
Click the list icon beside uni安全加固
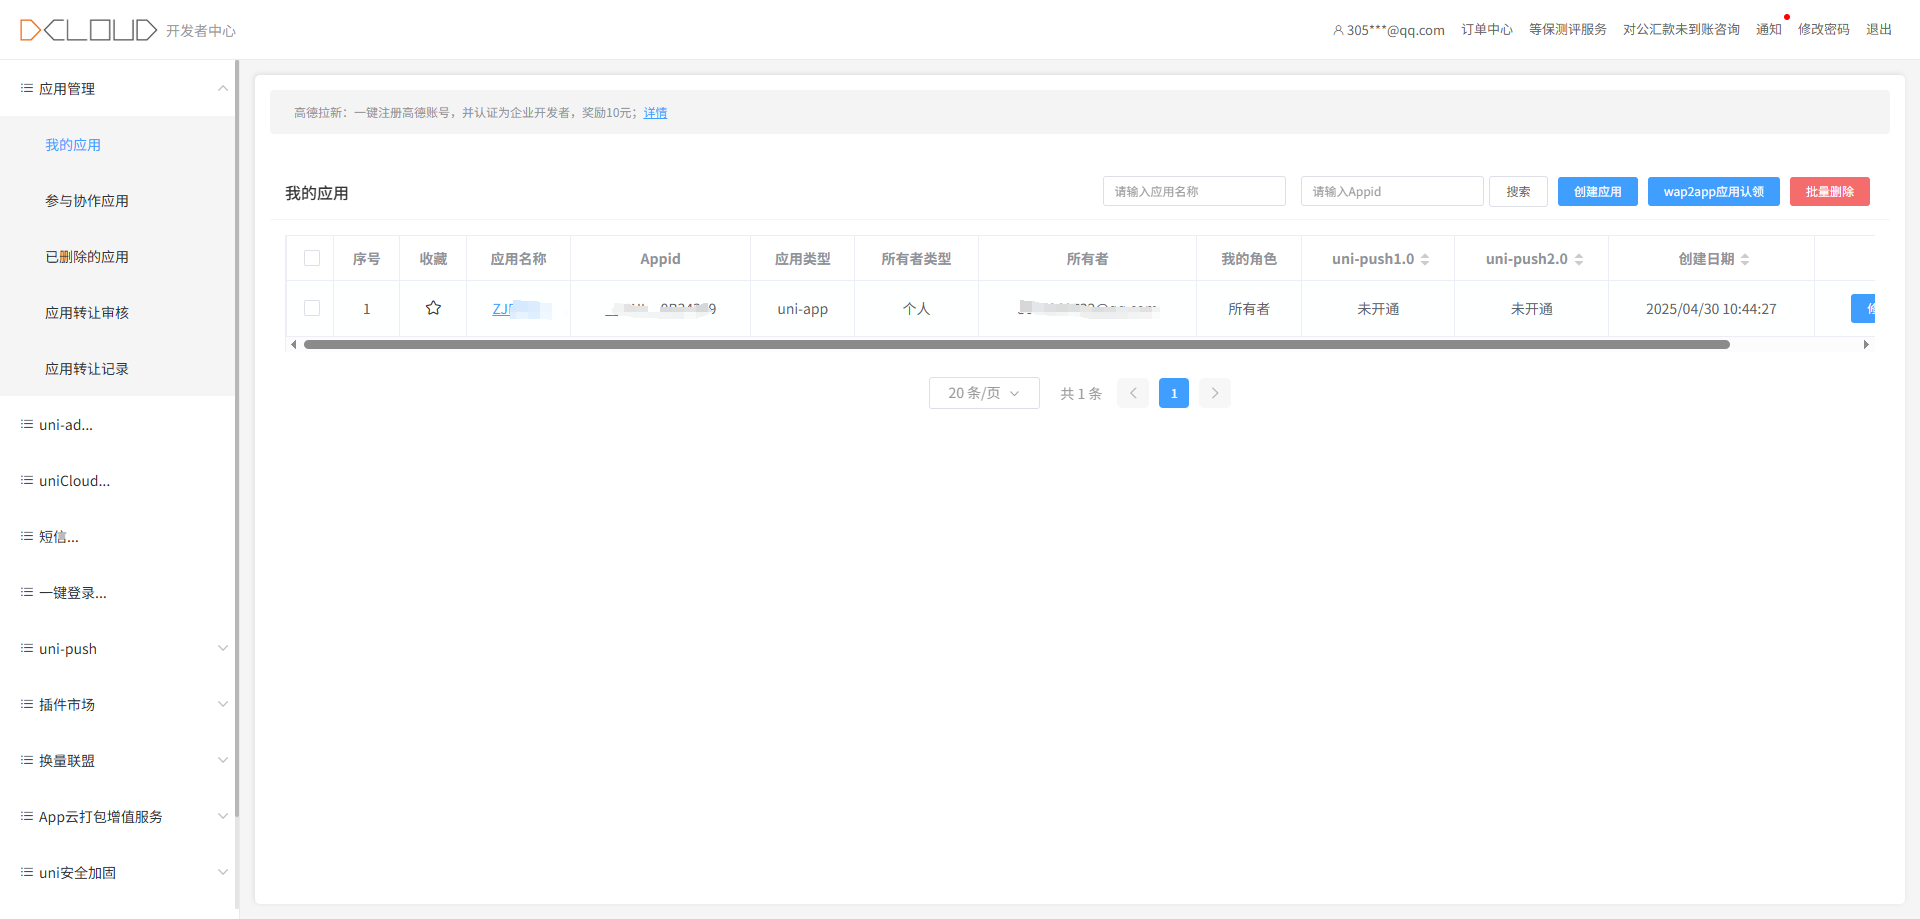click(x=27, y=872)
